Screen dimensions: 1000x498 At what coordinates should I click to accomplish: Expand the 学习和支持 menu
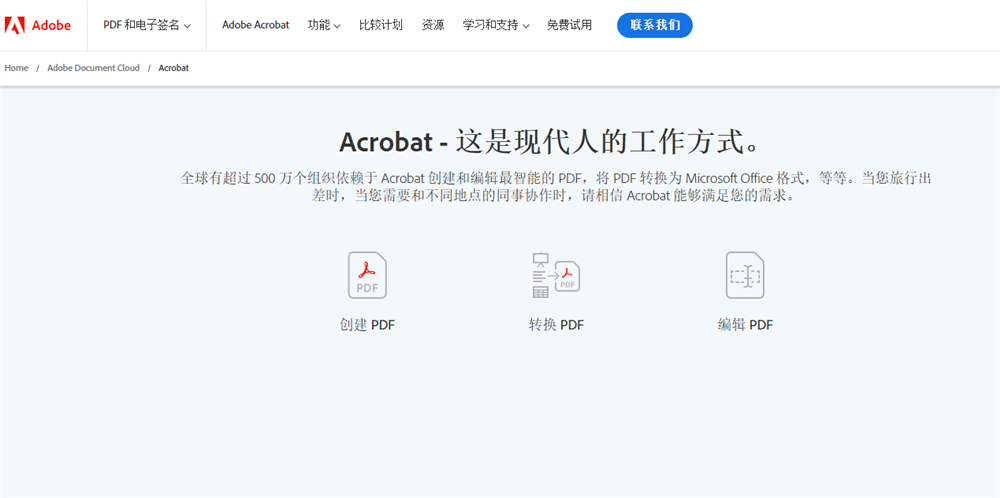pyautogui.click(x=496, y=26)
